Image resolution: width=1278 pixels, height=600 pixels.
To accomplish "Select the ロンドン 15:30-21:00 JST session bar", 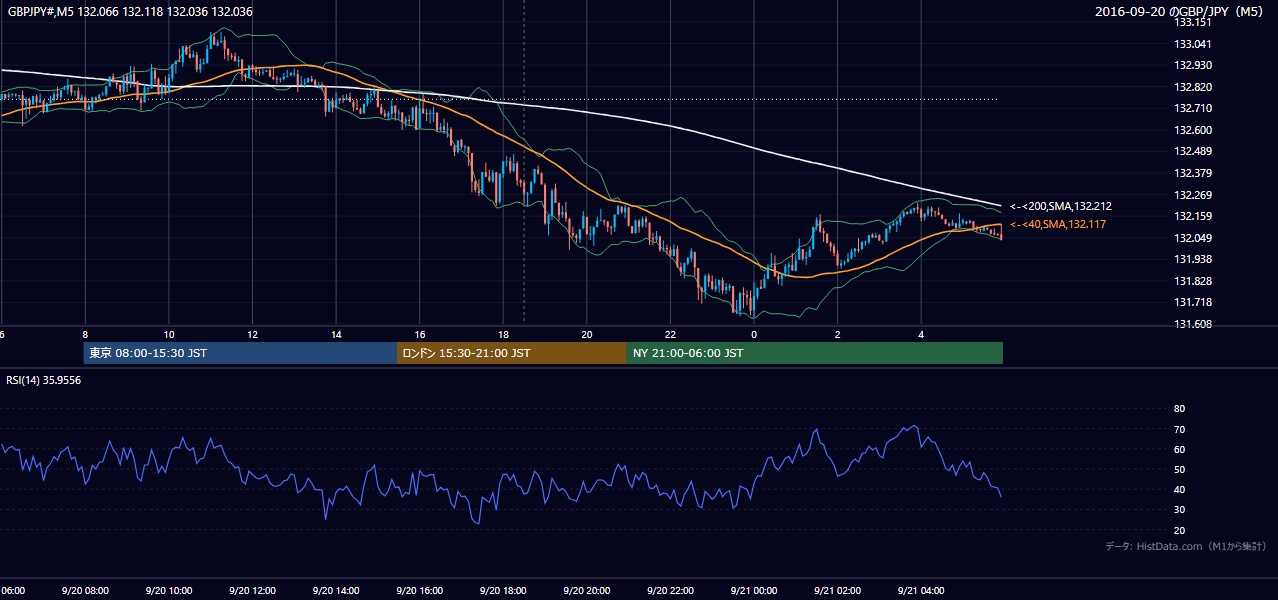I will [512, 353].
